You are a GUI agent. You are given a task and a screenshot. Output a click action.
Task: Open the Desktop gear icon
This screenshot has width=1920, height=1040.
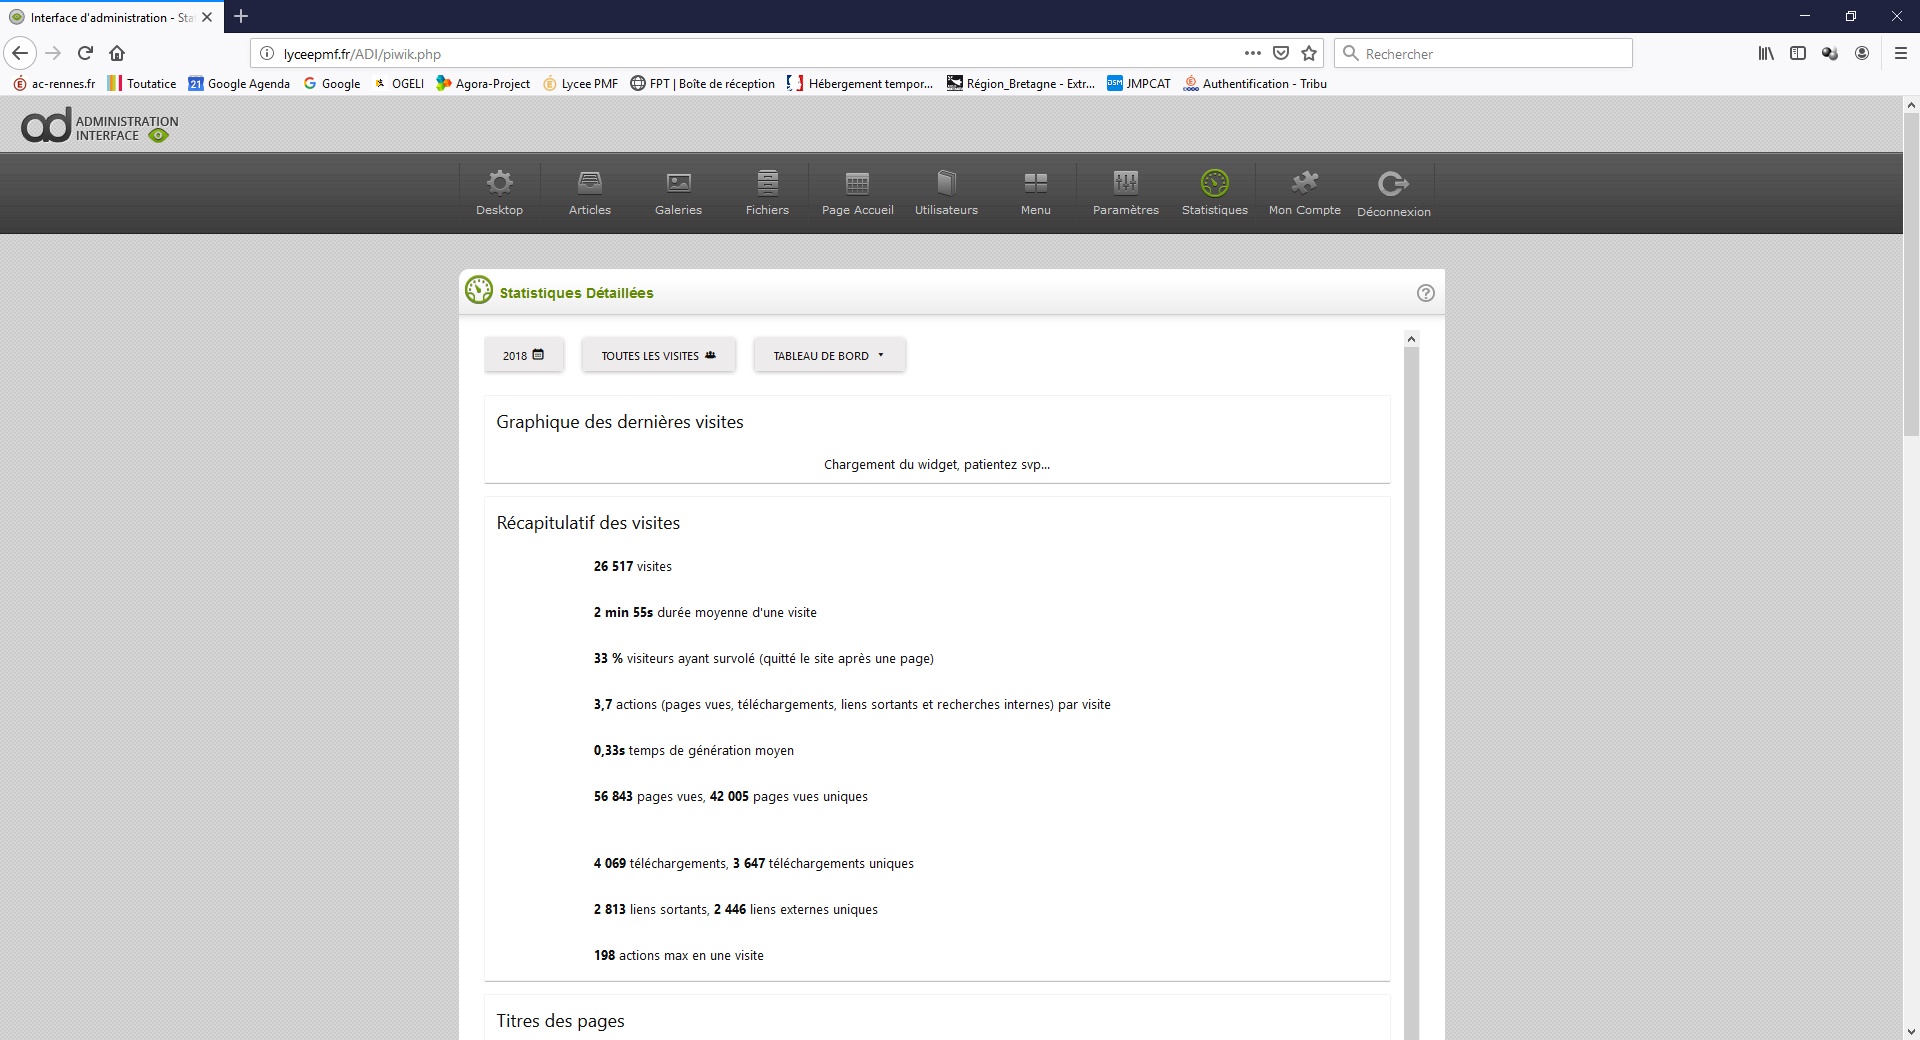coord(499,183)
